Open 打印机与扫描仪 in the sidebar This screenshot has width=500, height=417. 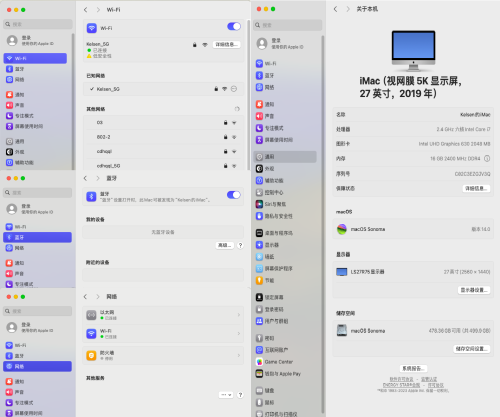pos(277,414)
